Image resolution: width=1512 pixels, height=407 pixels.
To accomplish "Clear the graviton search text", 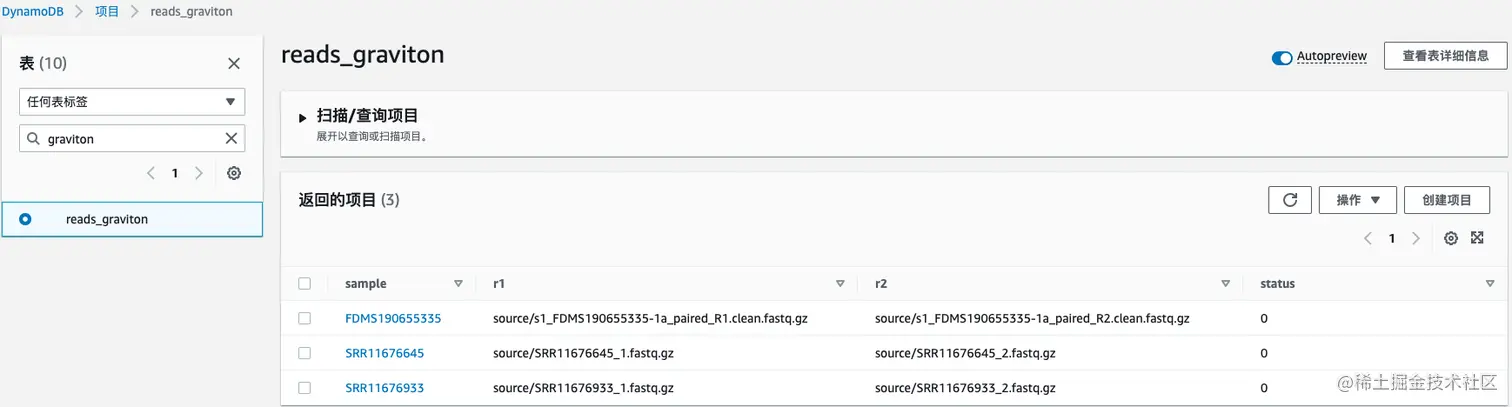I will pyautogui.click(x=231, y=139).
